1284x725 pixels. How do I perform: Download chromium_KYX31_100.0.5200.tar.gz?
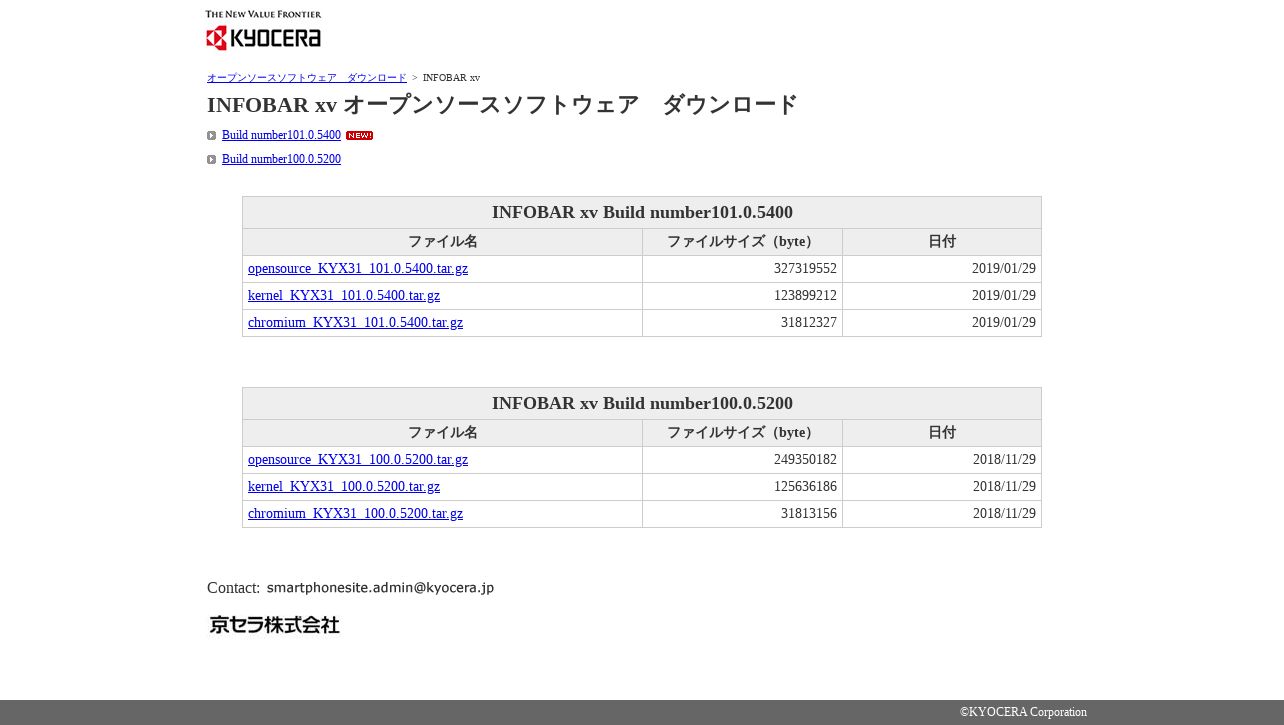(x=355, y=514)
